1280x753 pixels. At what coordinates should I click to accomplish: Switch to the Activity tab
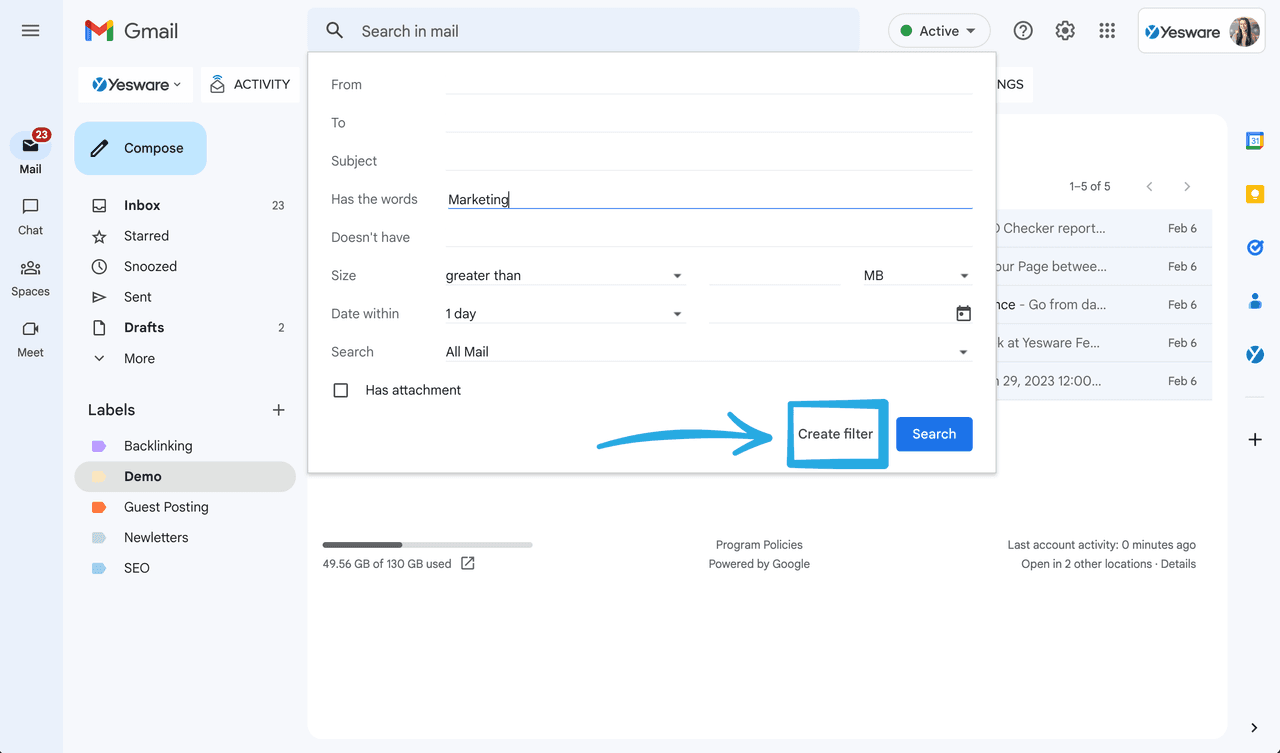(250, 84)
